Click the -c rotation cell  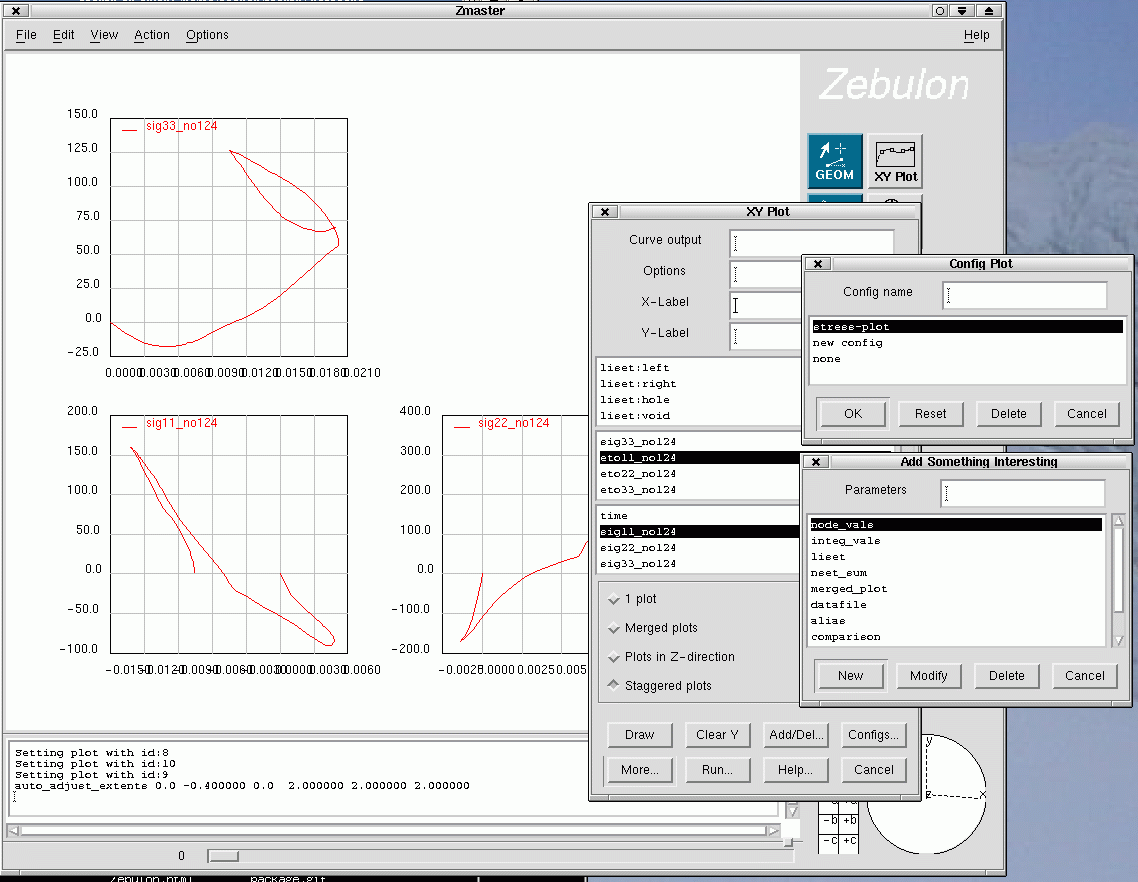point(830,841)
